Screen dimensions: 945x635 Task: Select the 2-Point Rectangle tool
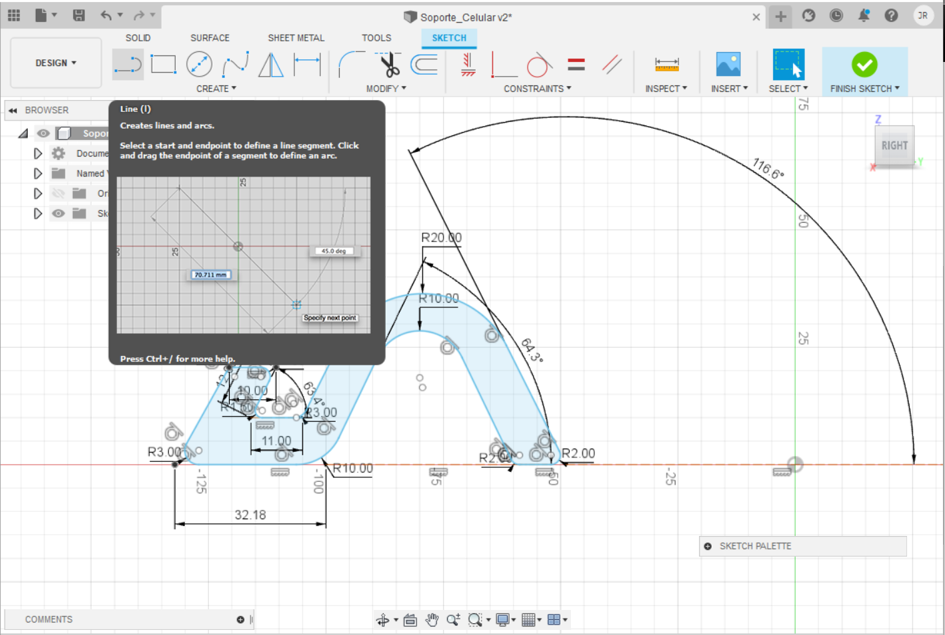click(x=163, y=64)
